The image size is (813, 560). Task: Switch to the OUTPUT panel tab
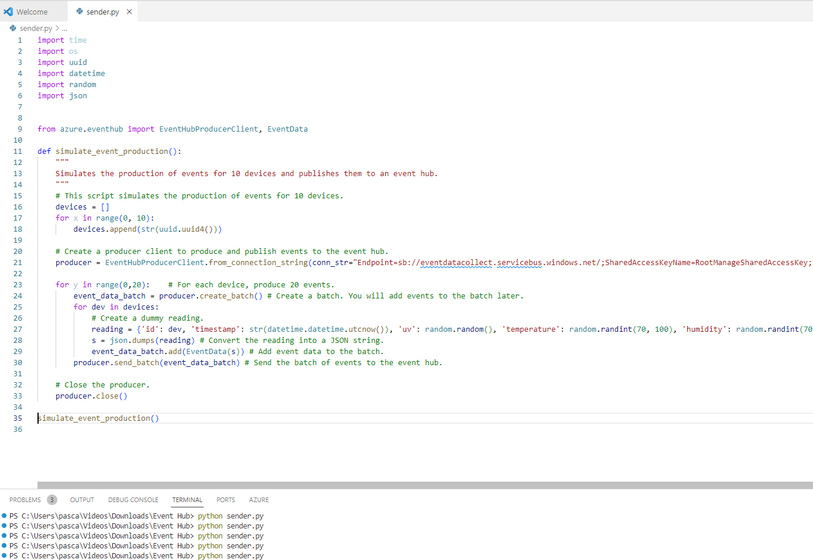82,500
